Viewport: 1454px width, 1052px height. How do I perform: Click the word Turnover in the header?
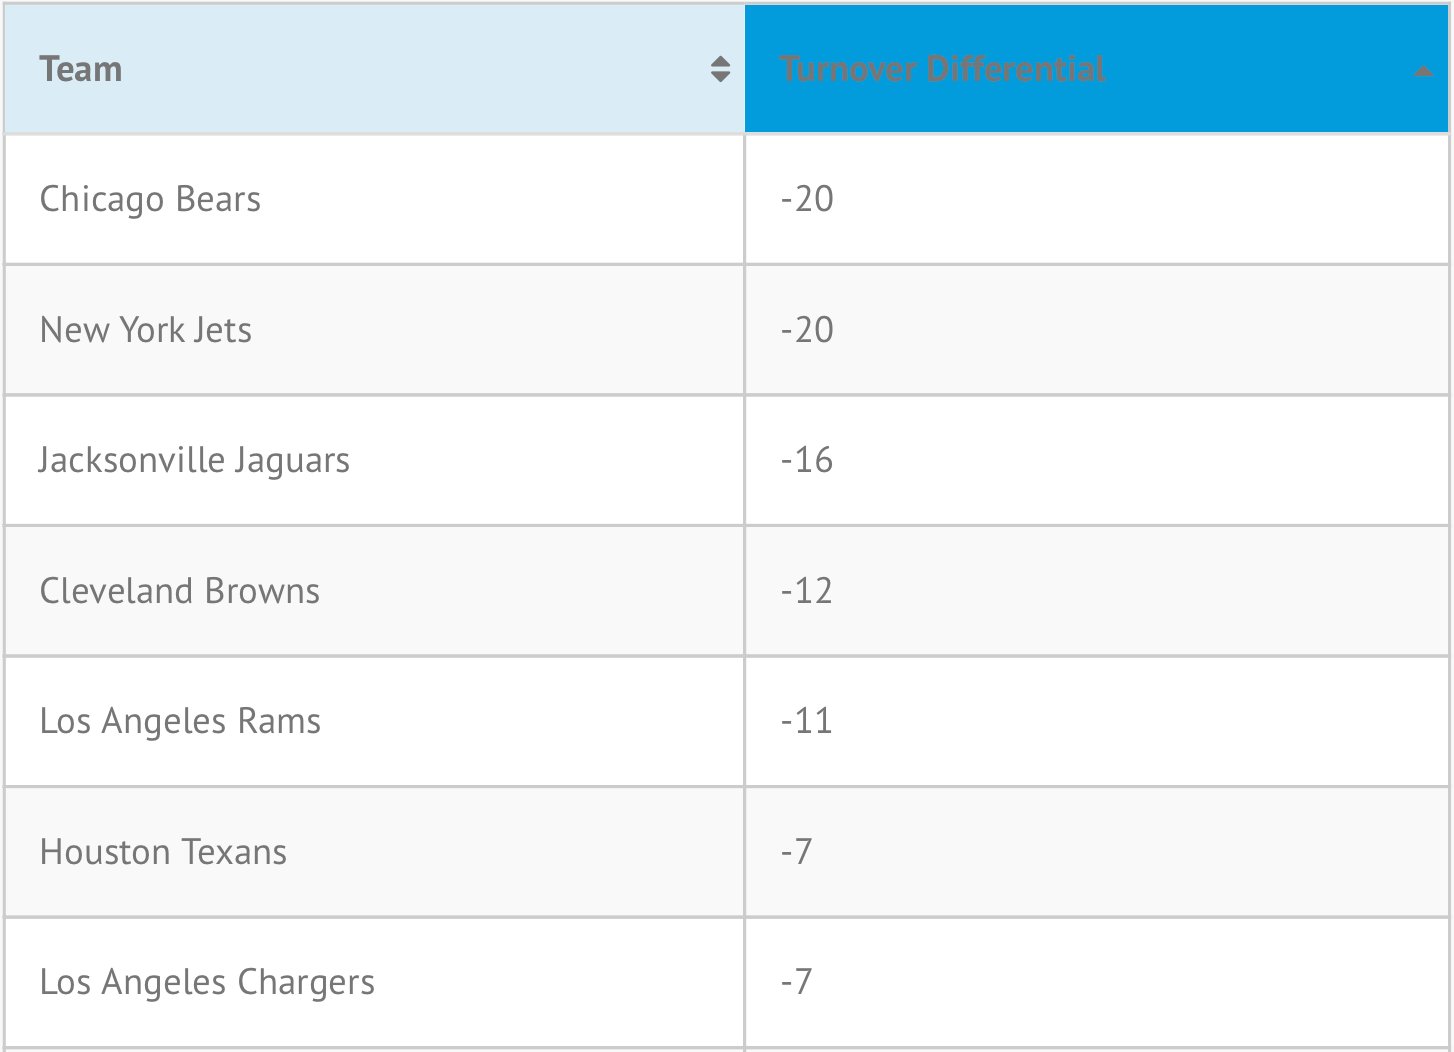click(x=849, y=69)
